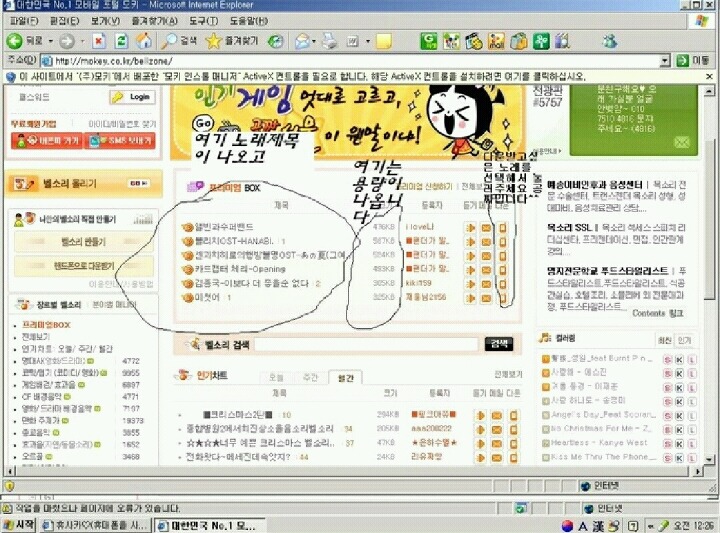Click the Stop loading icon
Viewport: 720px width, 533px height.
(99, 41)
